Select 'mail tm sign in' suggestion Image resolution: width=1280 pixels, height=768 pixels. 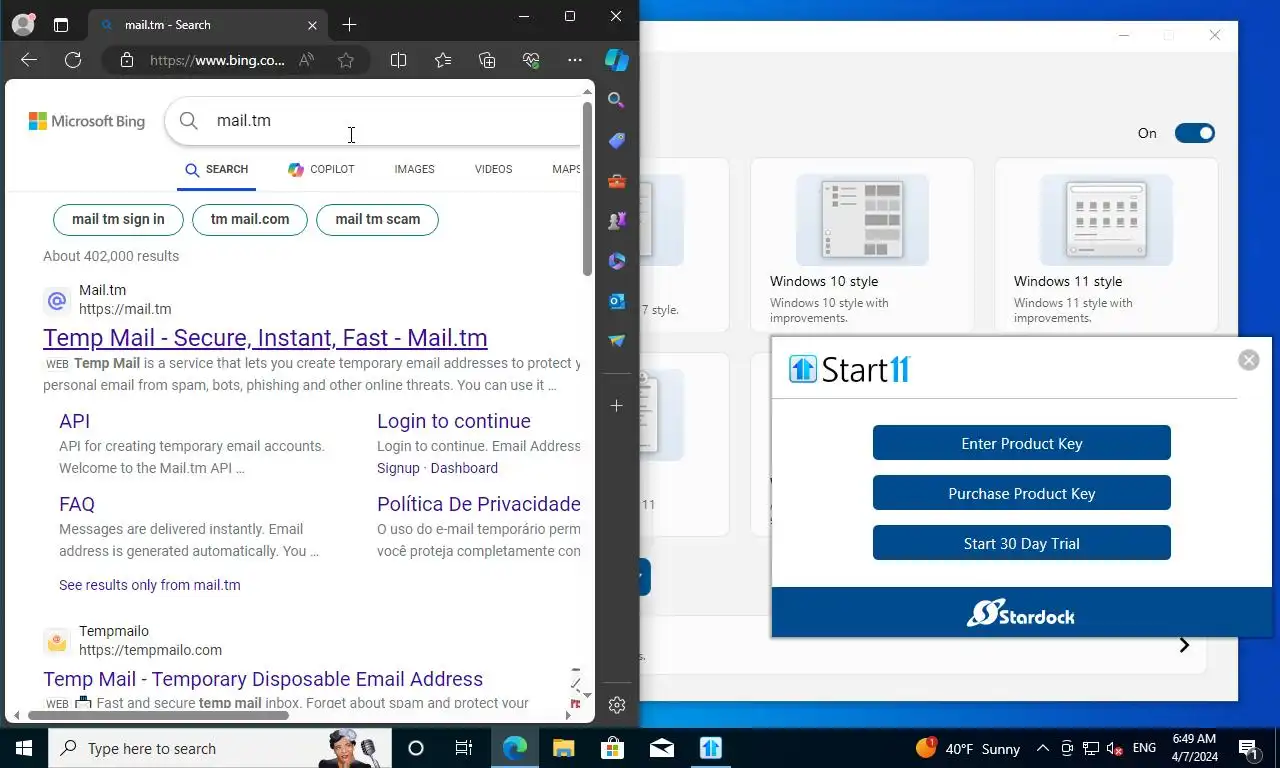pos(118,219)
